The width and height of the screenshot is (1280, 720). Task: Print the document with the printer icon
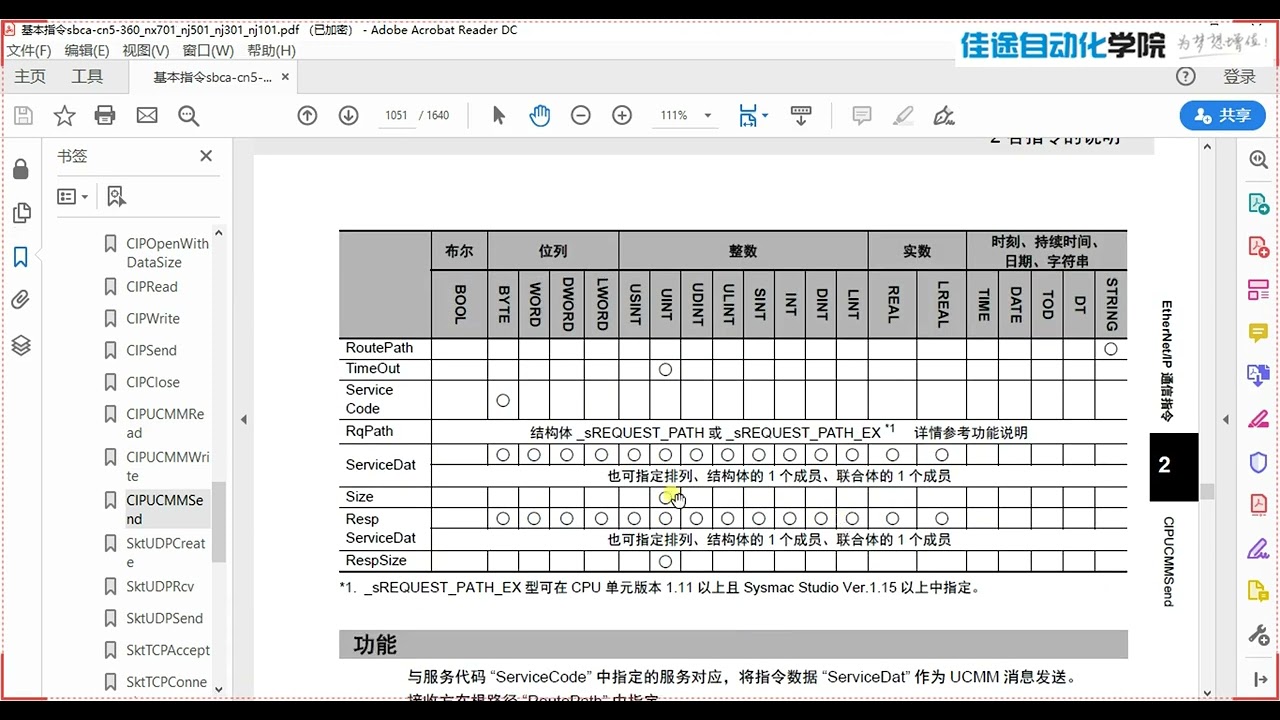pyautogui.click(x=105, y=116)
